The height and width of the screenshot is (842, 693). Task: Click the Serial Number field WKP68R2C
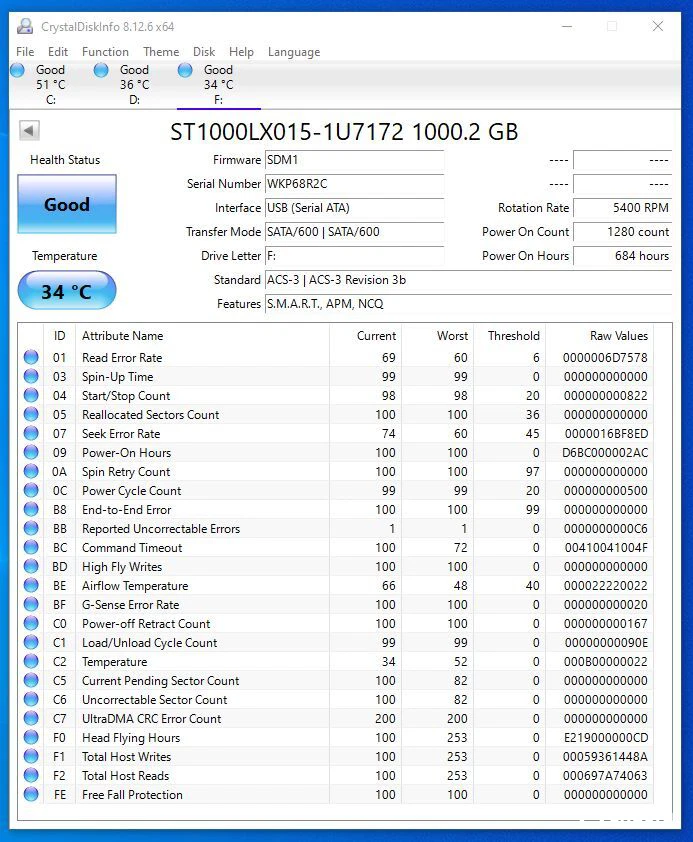tap(354, 184)
